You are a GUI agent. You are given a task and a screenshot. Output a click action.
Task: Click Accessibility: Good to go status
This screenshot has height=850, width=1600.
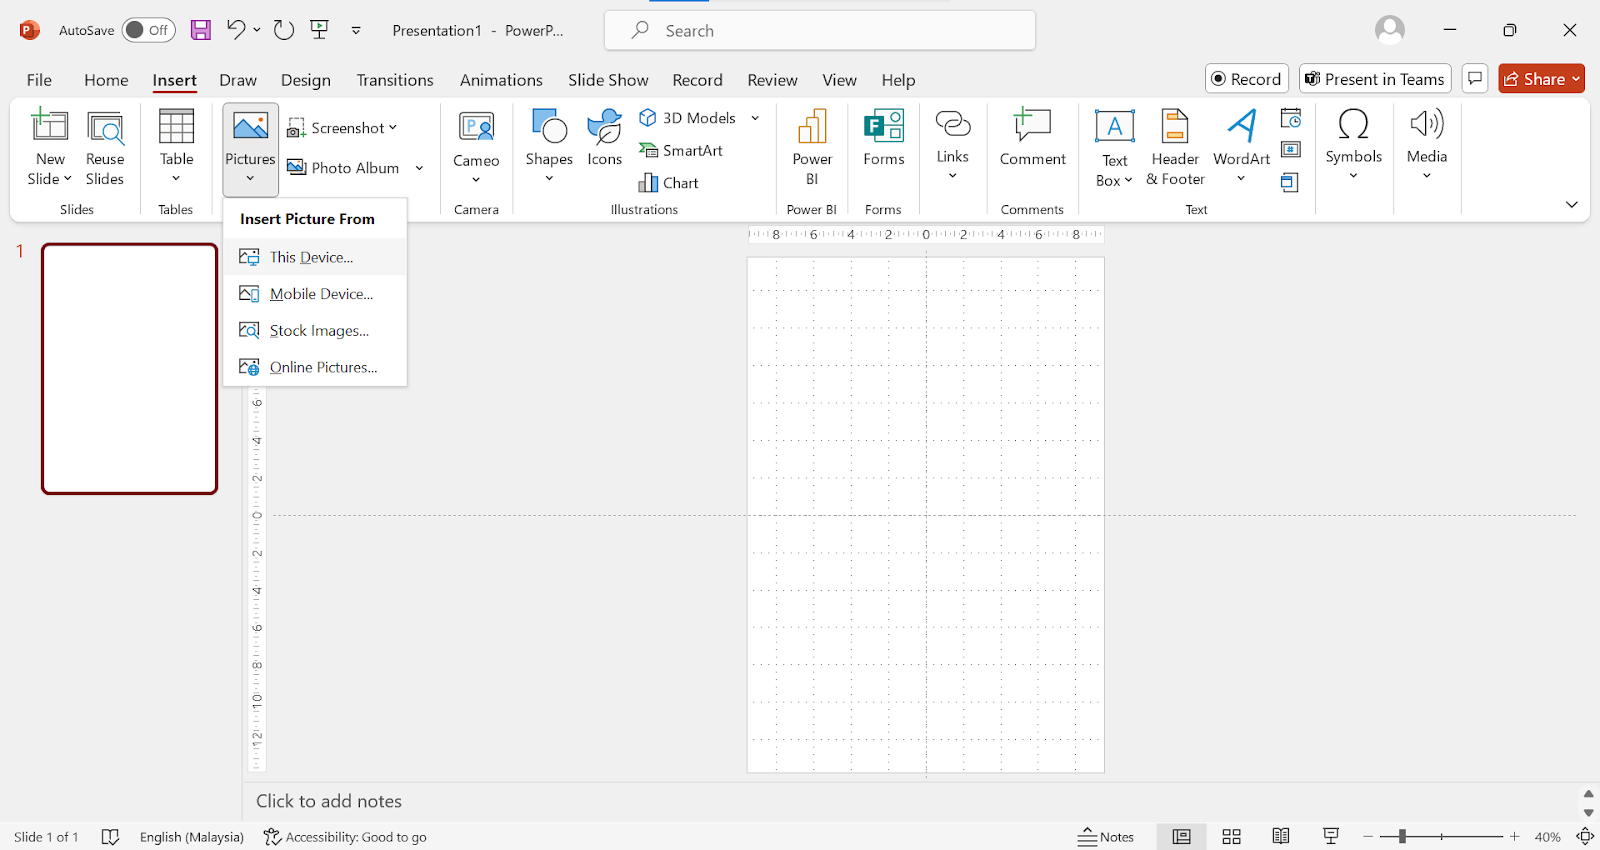click(345, 837)
